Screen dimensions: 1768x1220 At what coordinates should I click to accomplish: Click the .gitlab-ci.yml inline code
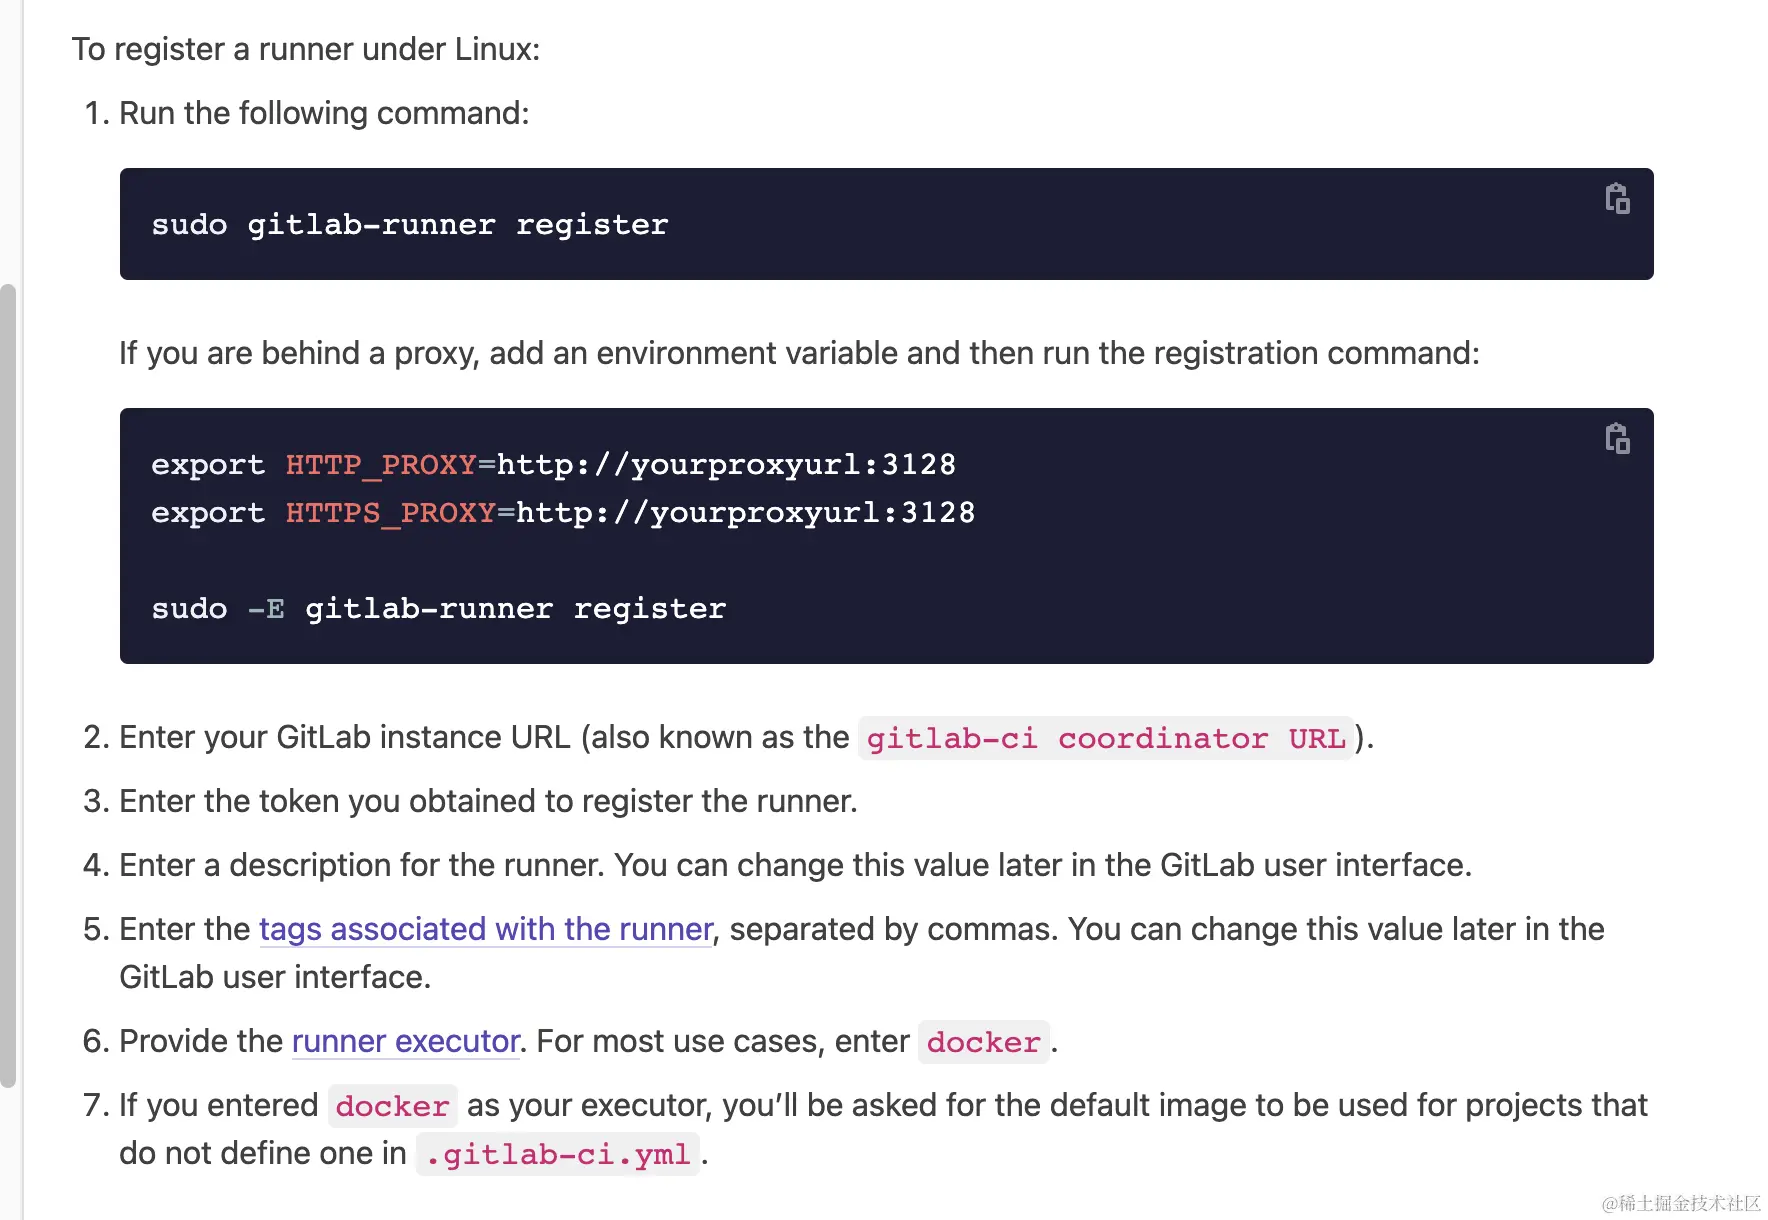click(557, 1154)
